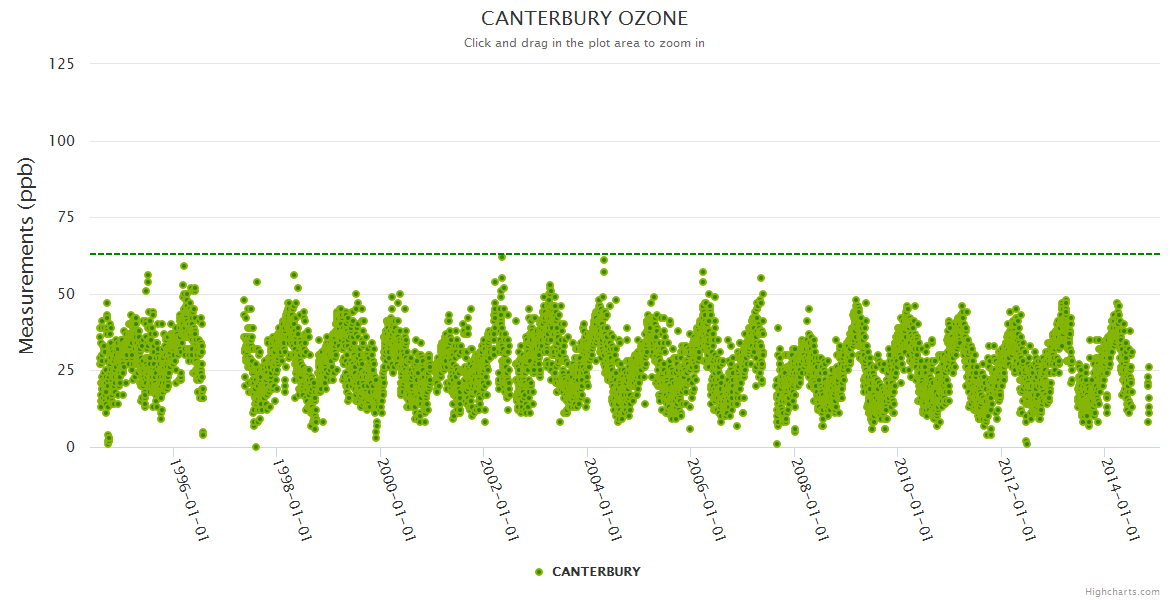This screenshot has height=600, width=1170.
Task: Select the 25 y-axis tick label
Action: tap(65, 371)
